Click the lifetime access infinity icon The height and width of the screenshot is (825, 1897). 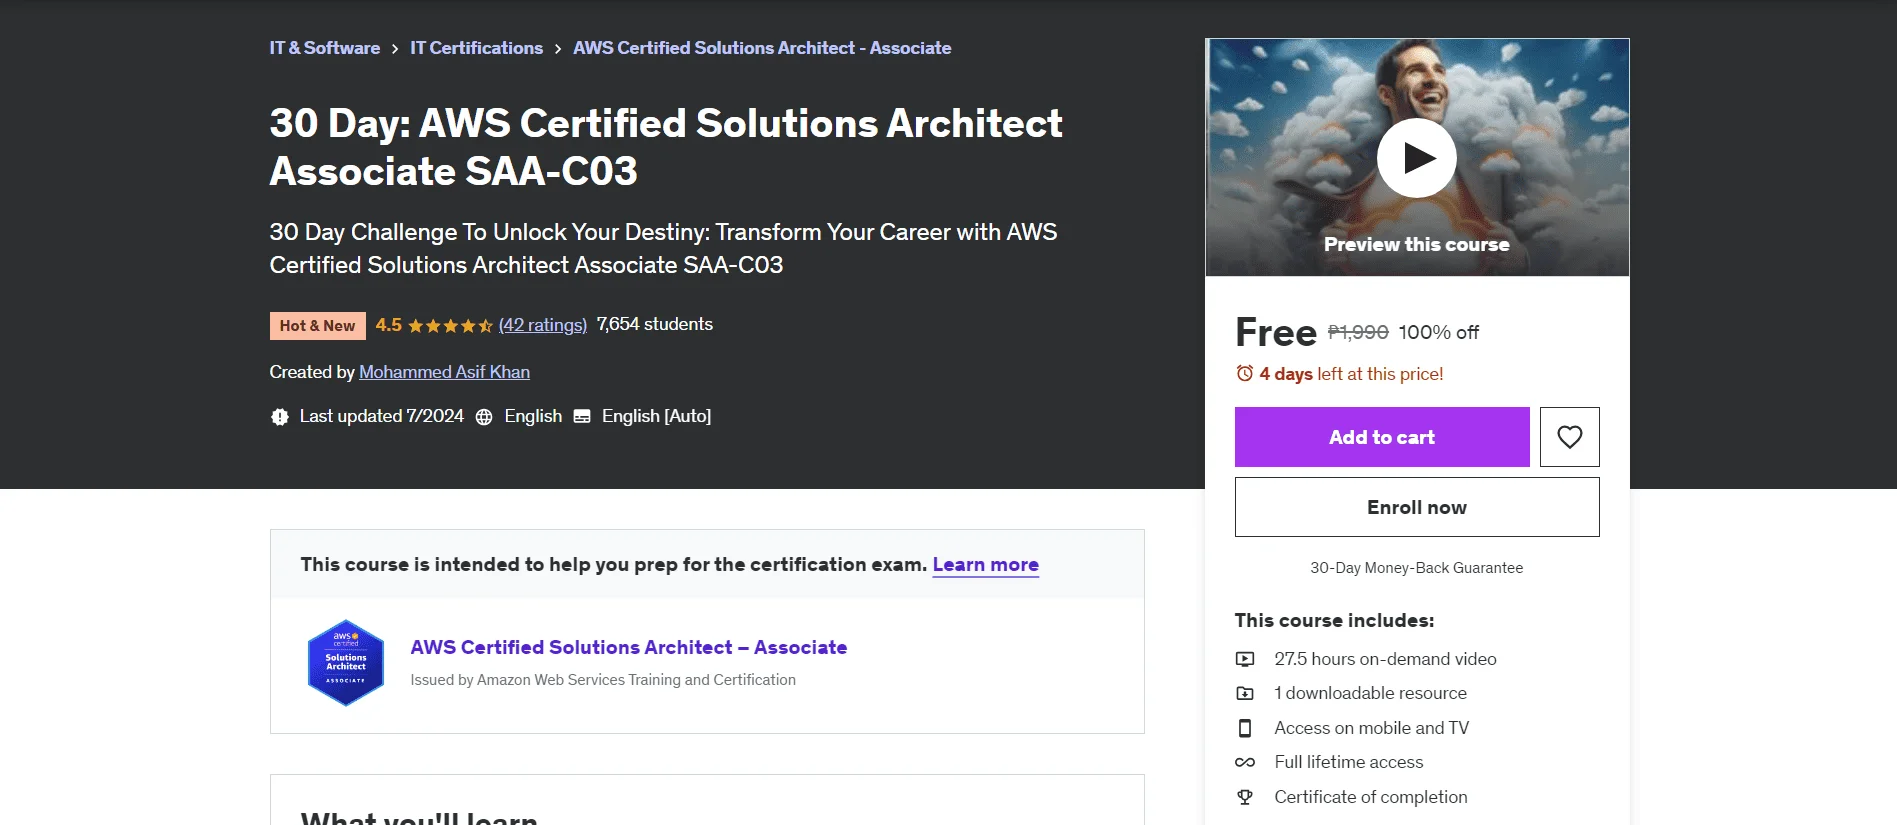tap(1245, 762)
